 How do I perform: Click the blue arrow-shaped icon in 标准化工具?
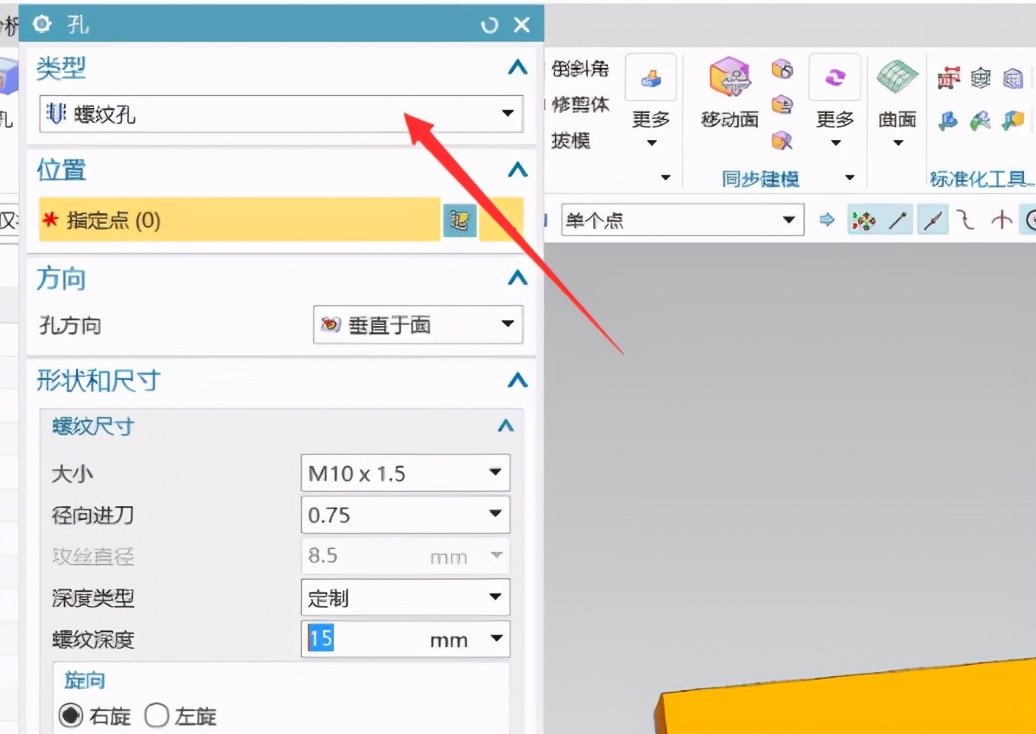949,121
